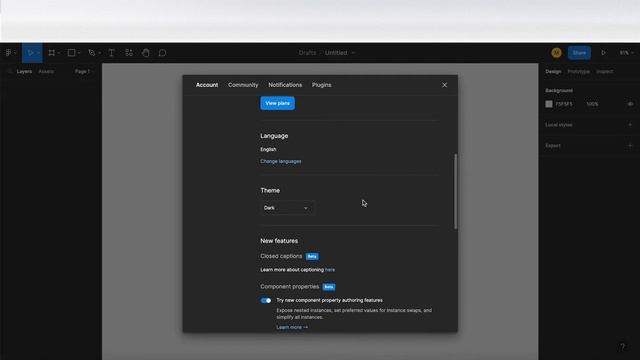Click the background color swatch
The width and height of the screenshot is (640, 360).
click(549, 104)
